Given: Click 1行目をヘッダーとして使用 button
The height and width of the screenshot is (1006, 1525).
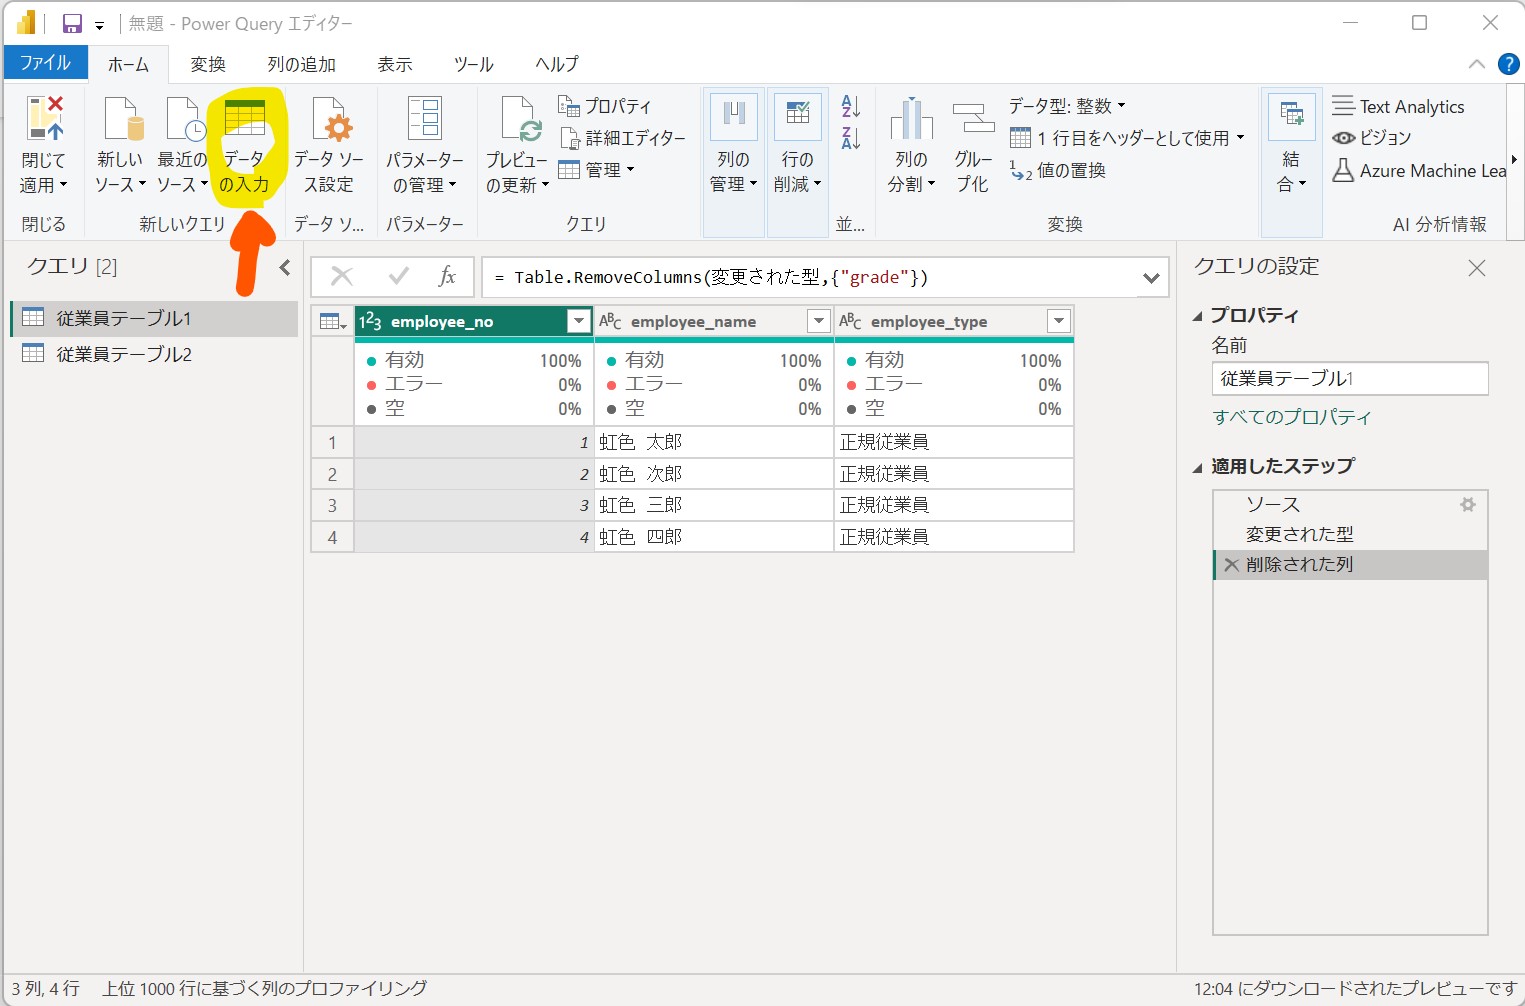Looking at the screenshot, I should coord(1127,138).
